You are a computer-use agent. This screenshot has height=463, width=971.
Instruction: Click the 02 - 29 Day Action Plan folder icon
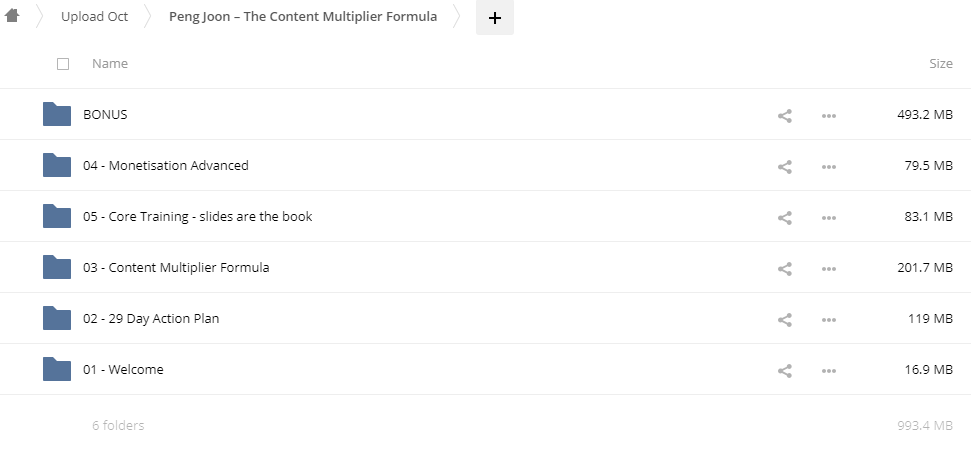(57, 319)
